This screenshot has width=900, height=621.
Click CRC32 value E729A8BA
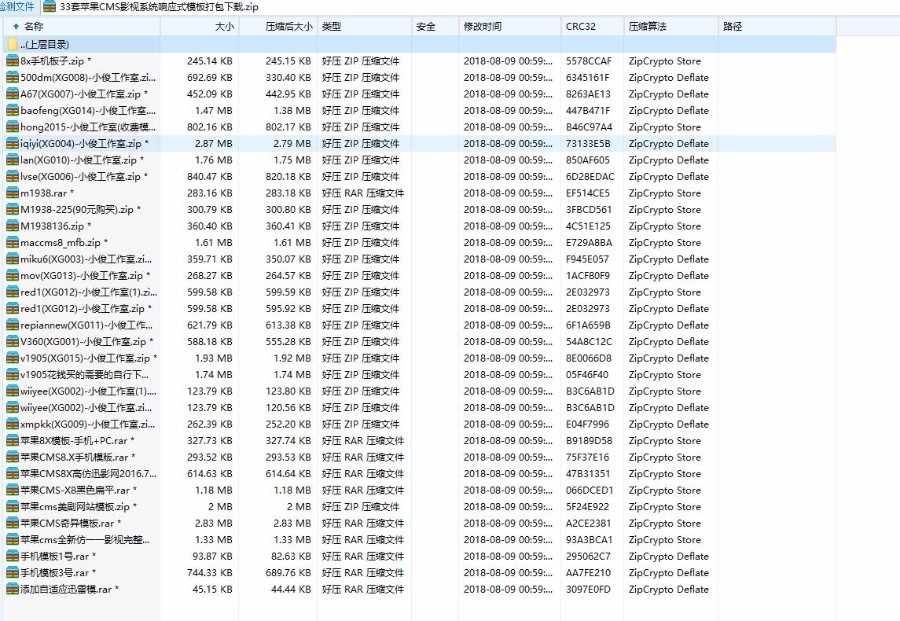[589, 243]
